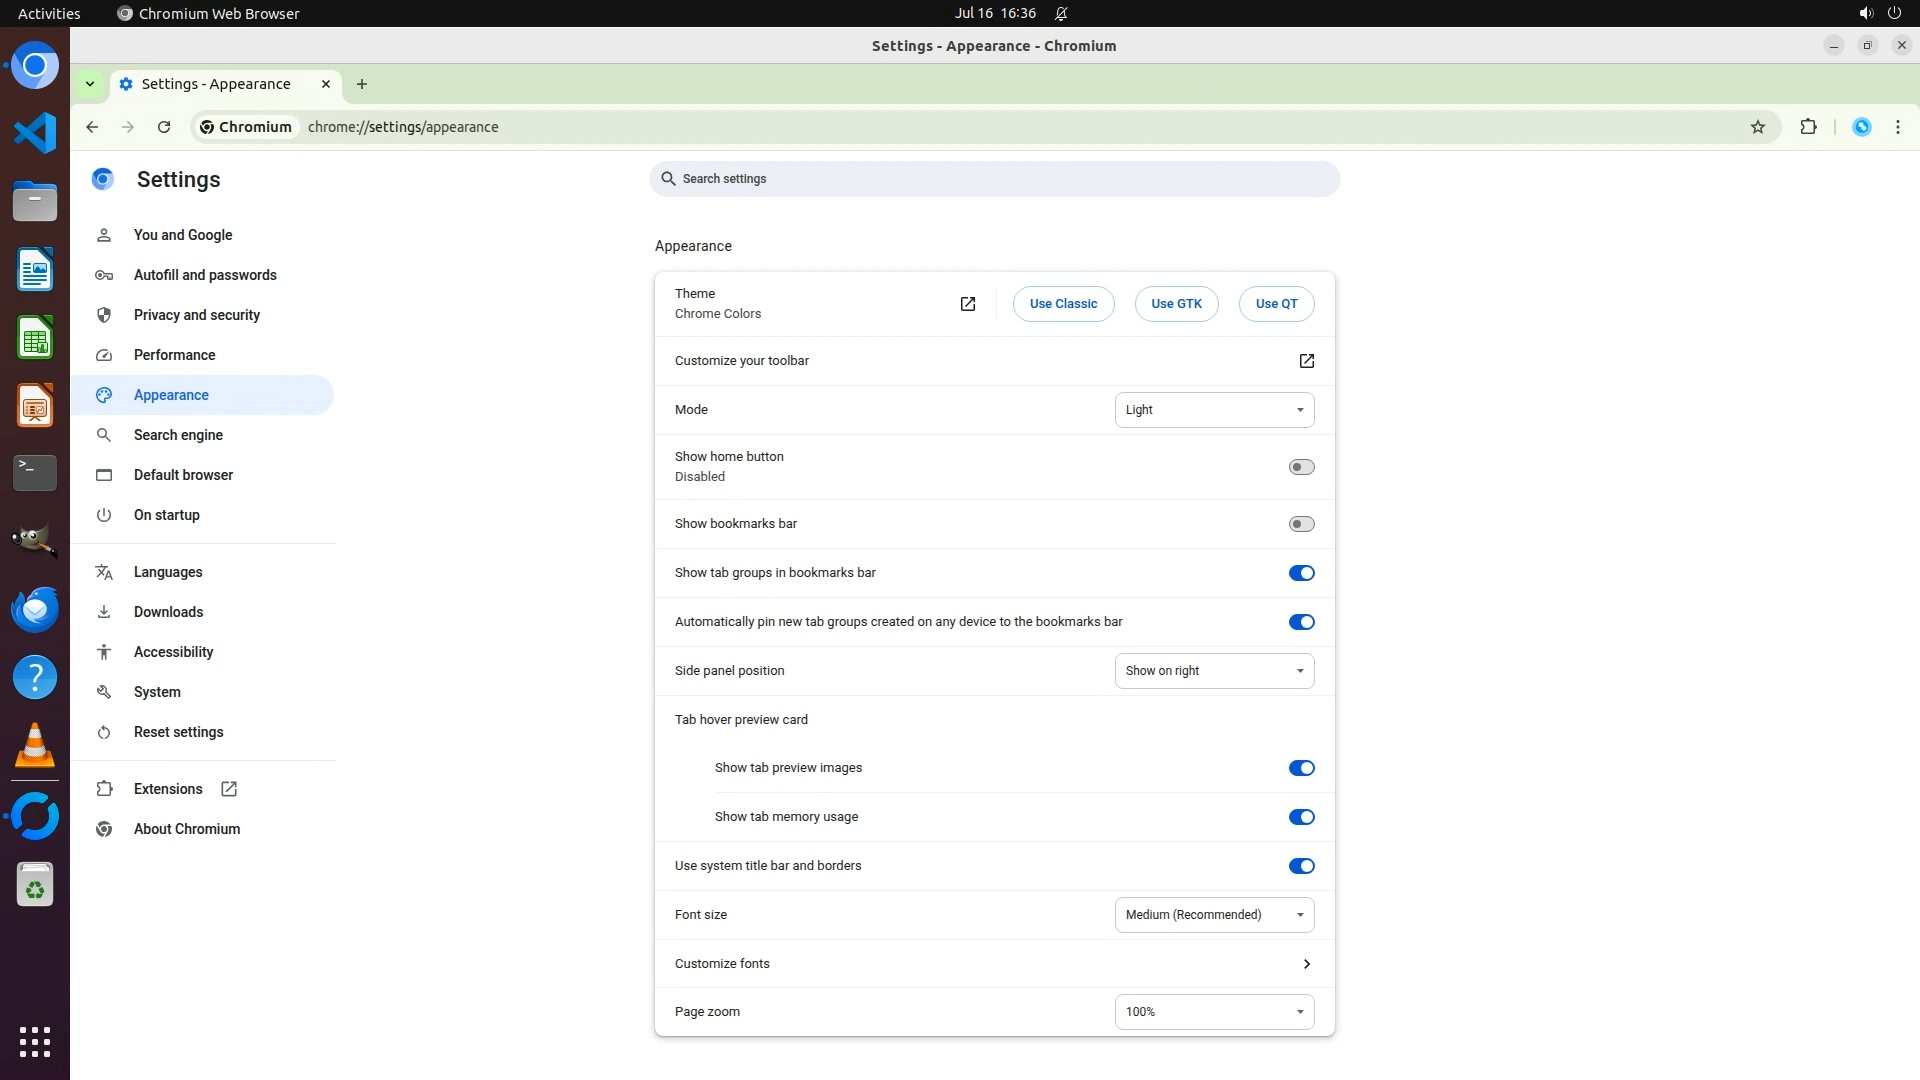Turn on Show bookmarks bar toggle
This screenshot has width=1920, height=1080.
click(x=1301, y=524)
